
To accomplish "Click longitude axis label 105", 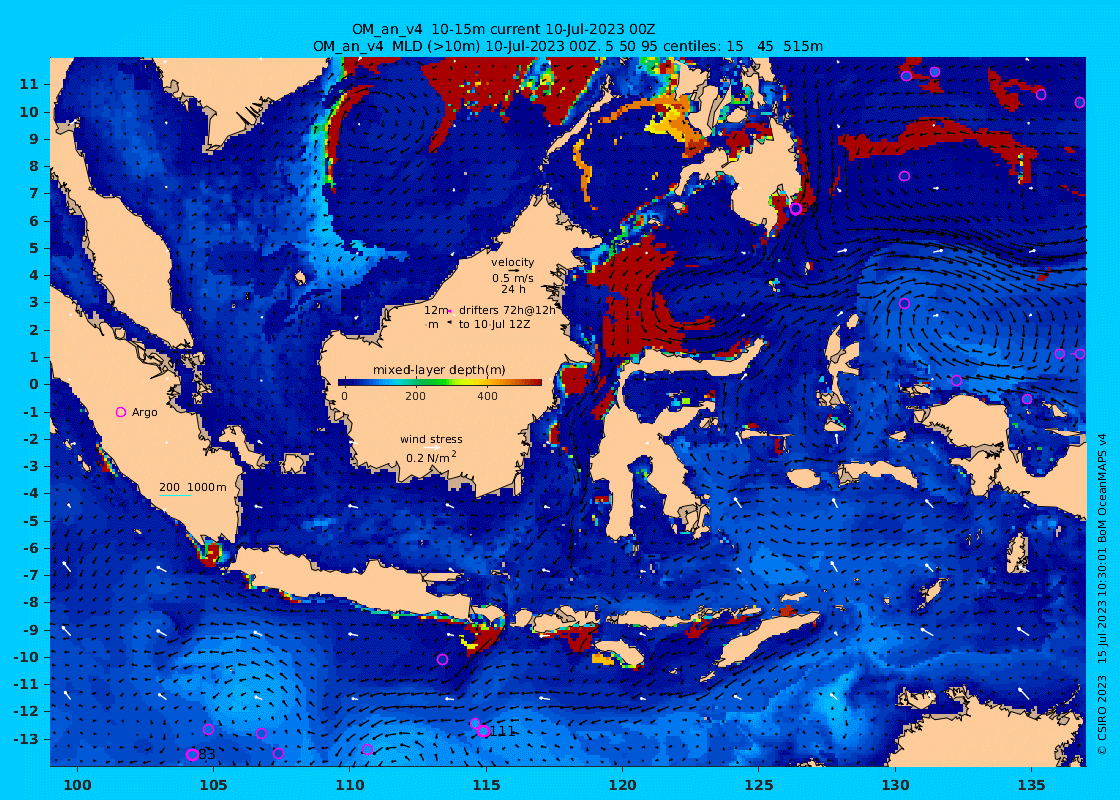I will coord(213,784).
